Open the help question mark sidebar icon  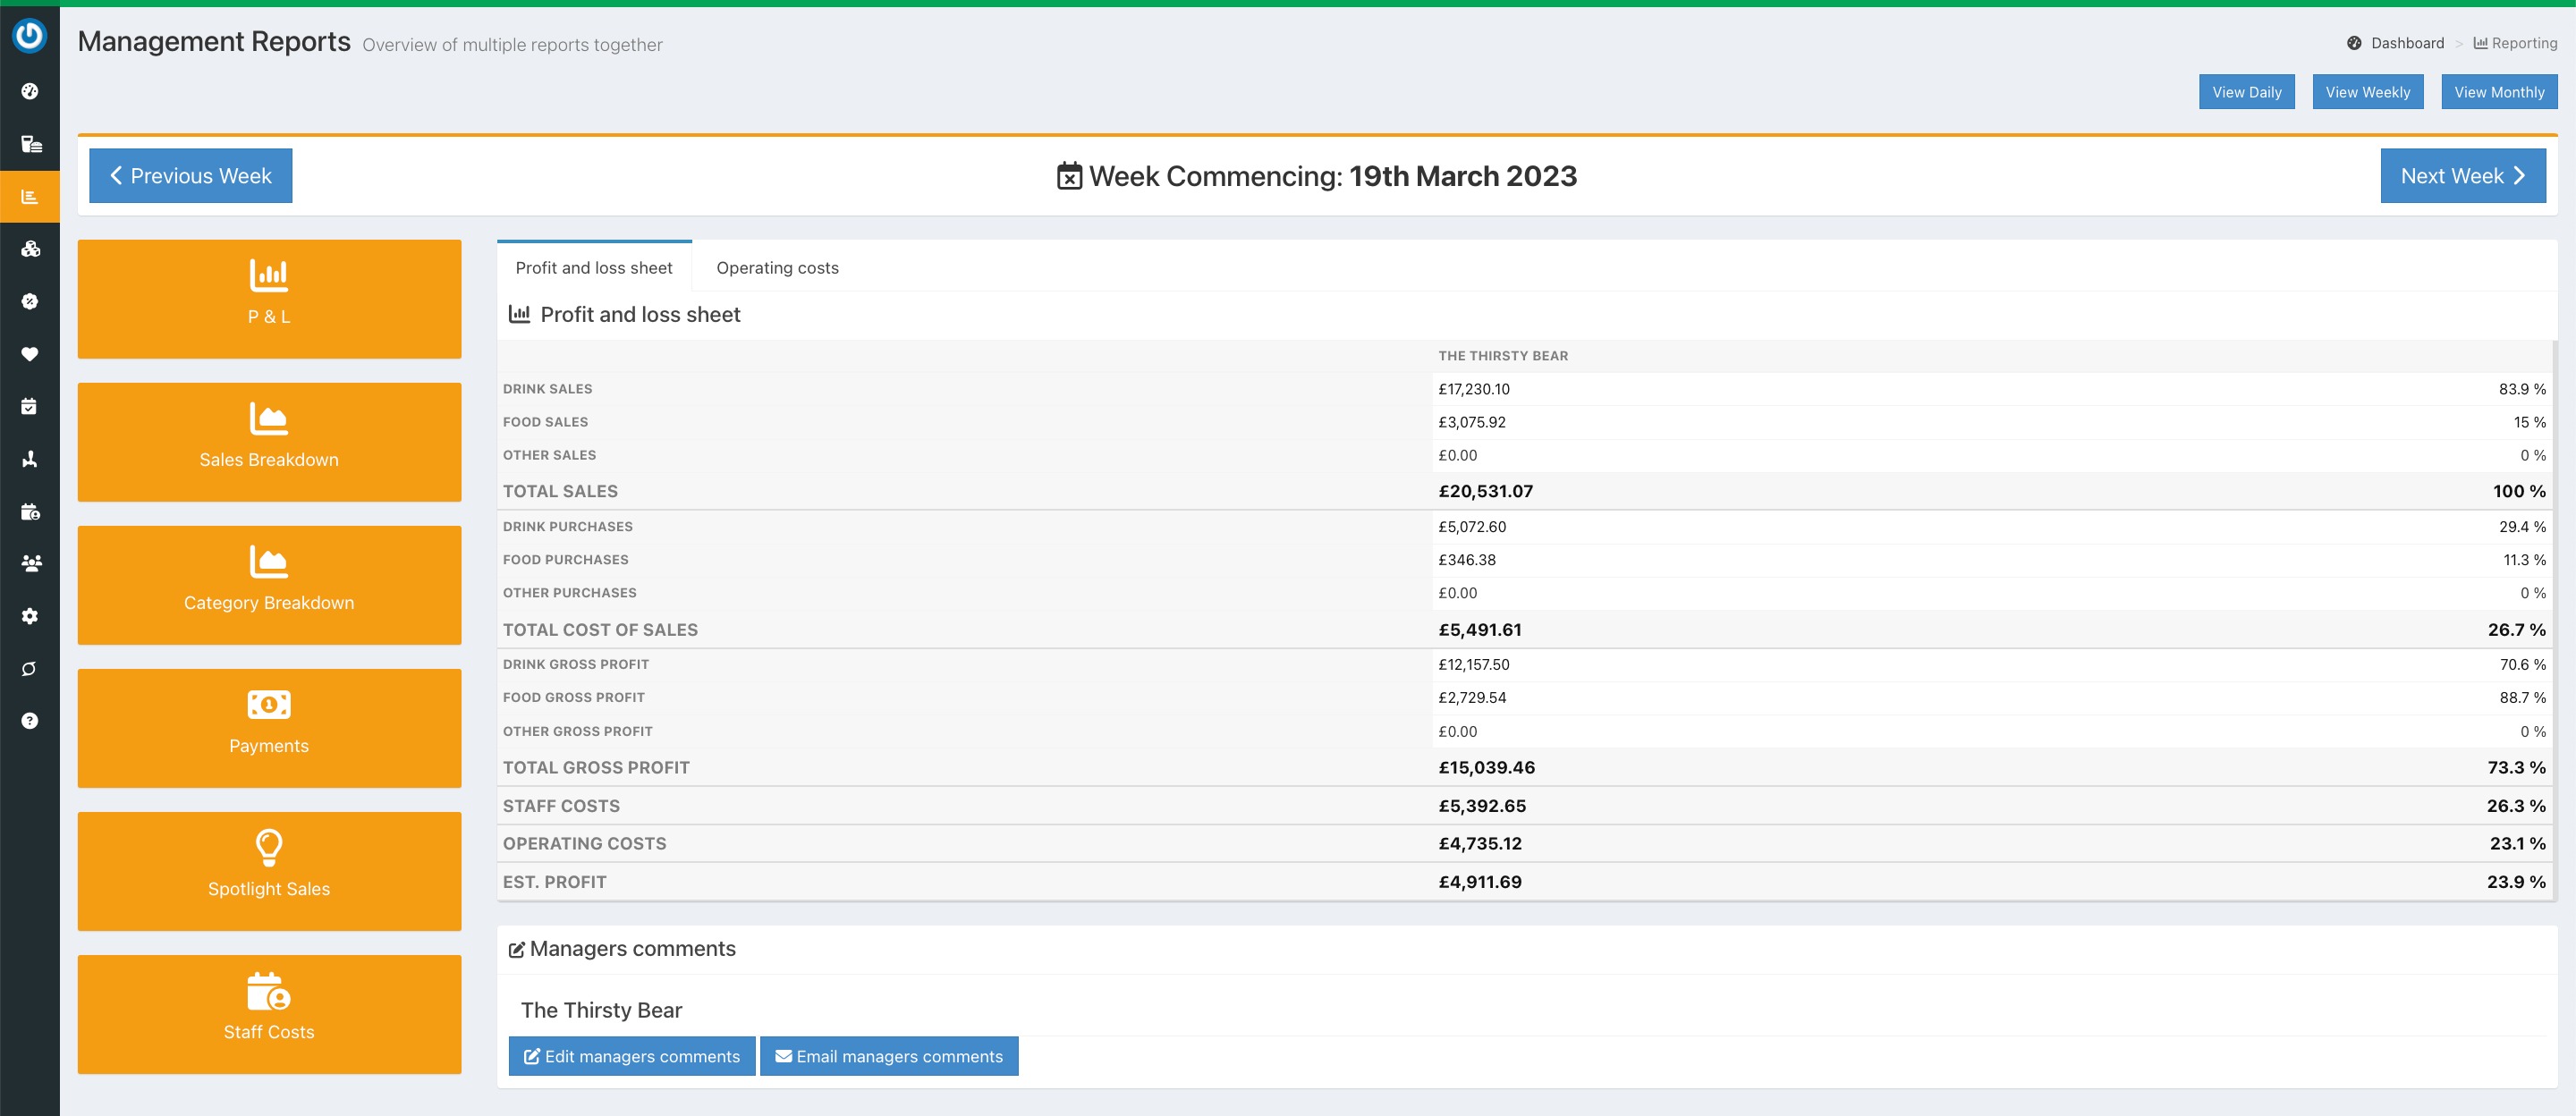[x=30, y=721]
